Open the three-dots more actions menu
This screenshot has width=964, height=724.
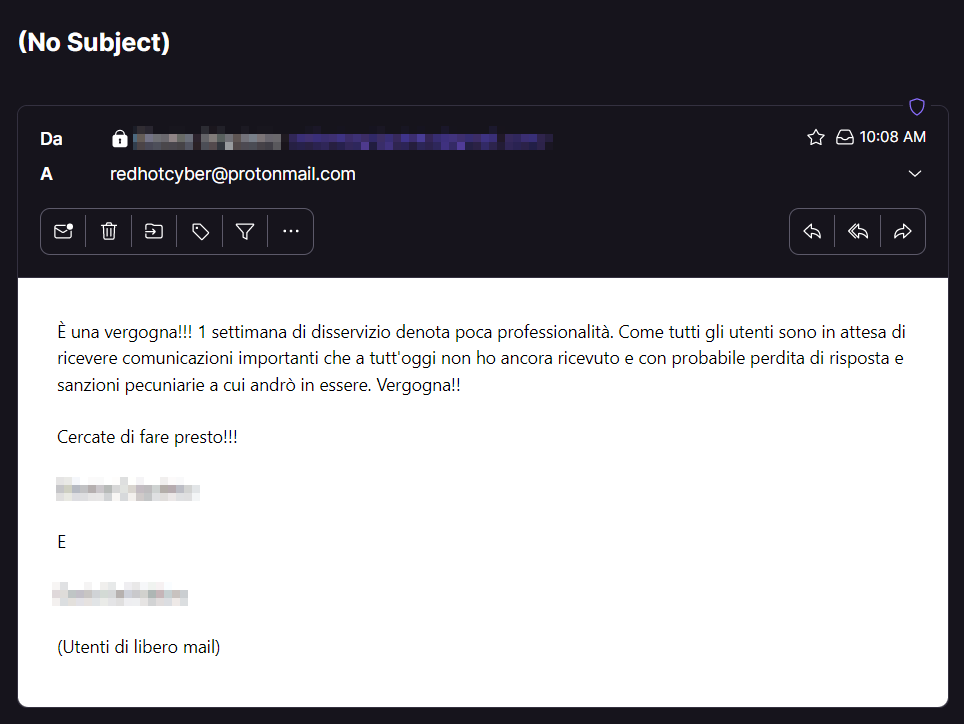pos(291,232)
